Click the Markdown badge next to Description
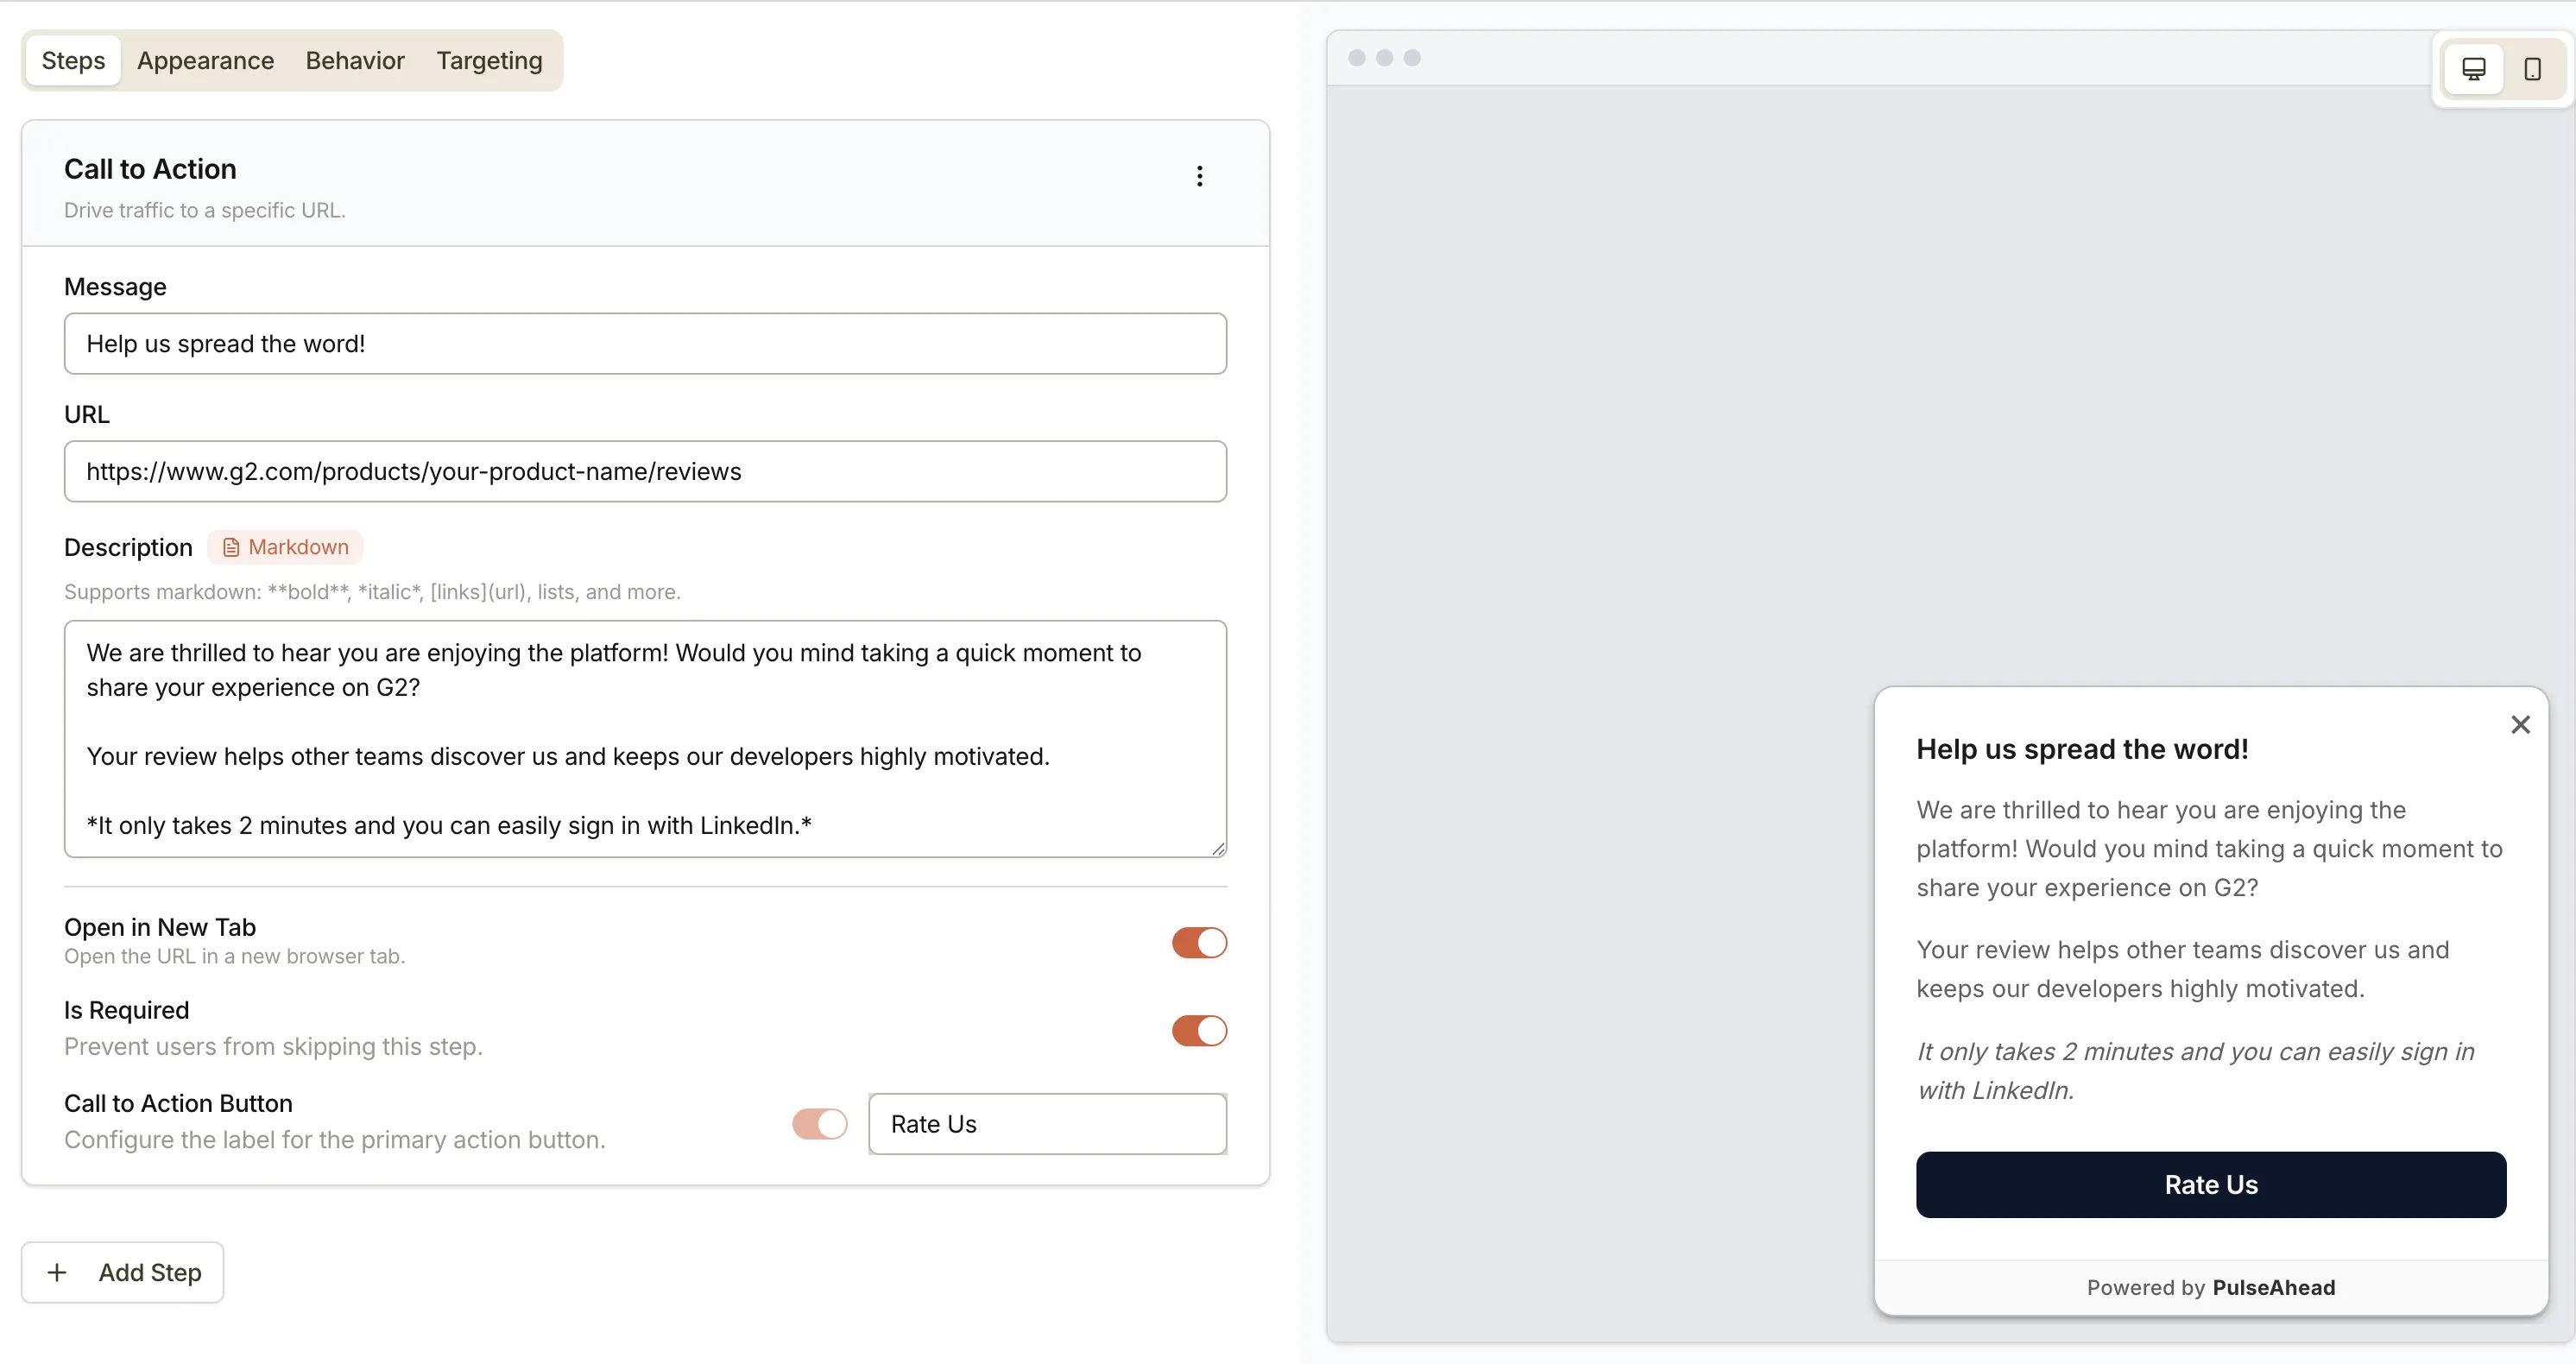Image resolution: width=2576 pixels, height=1364 pixels. 285,547
